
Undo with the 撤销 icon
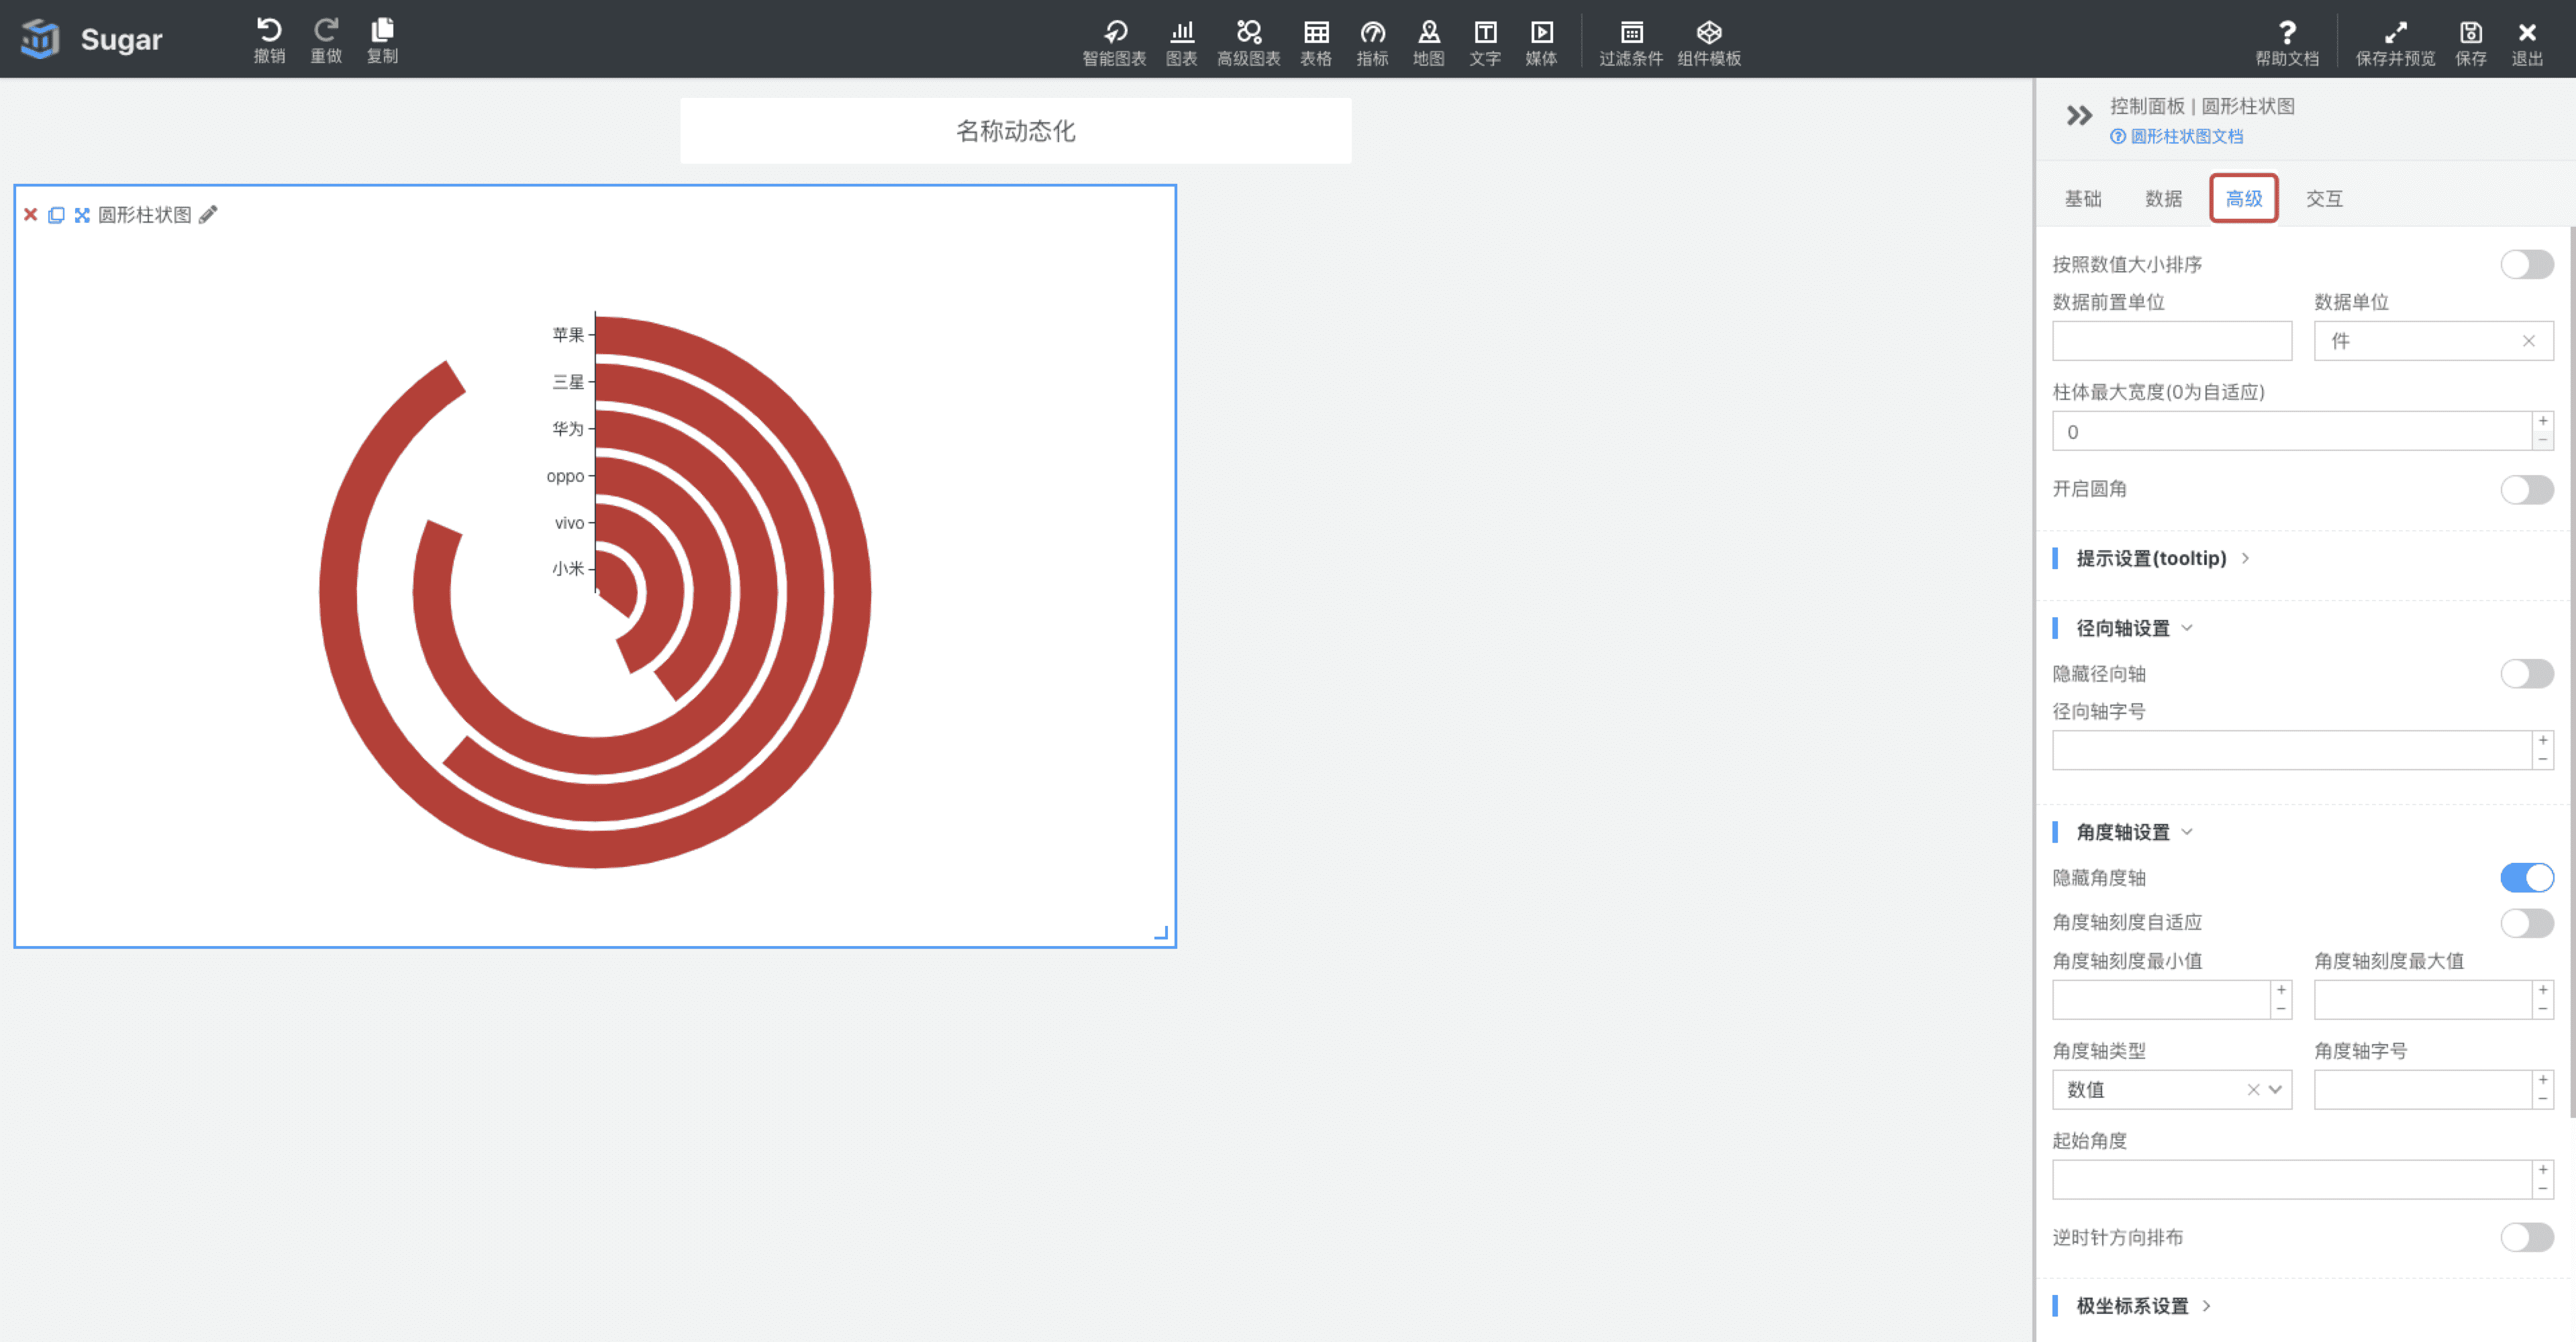(x=269, y=40)
